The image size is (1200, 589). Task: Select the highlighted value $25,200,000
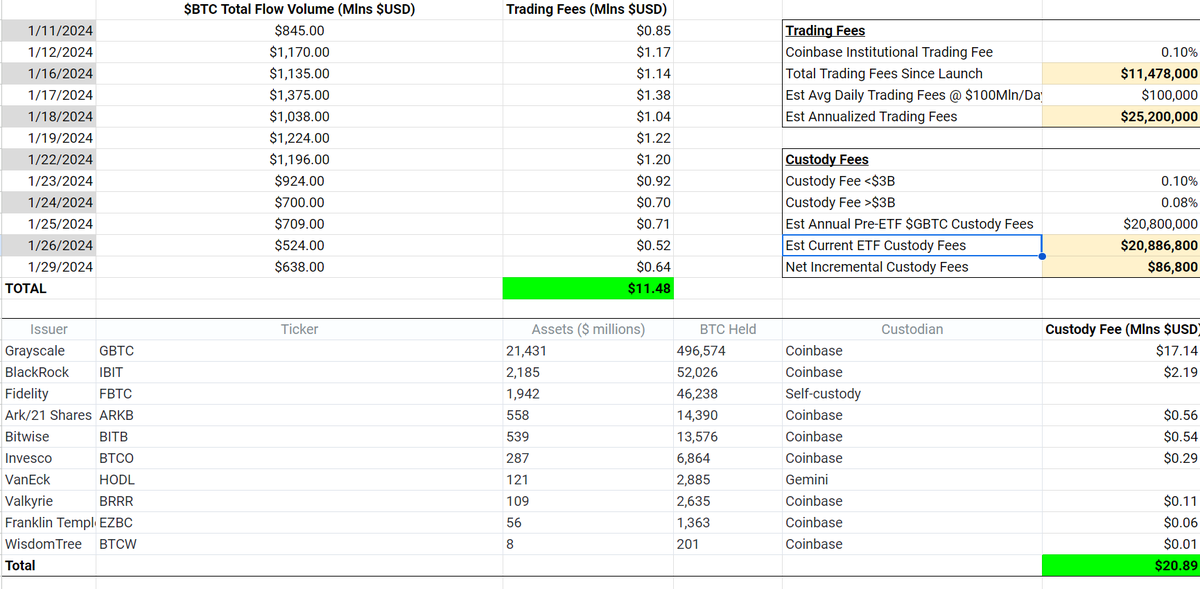1122,116
